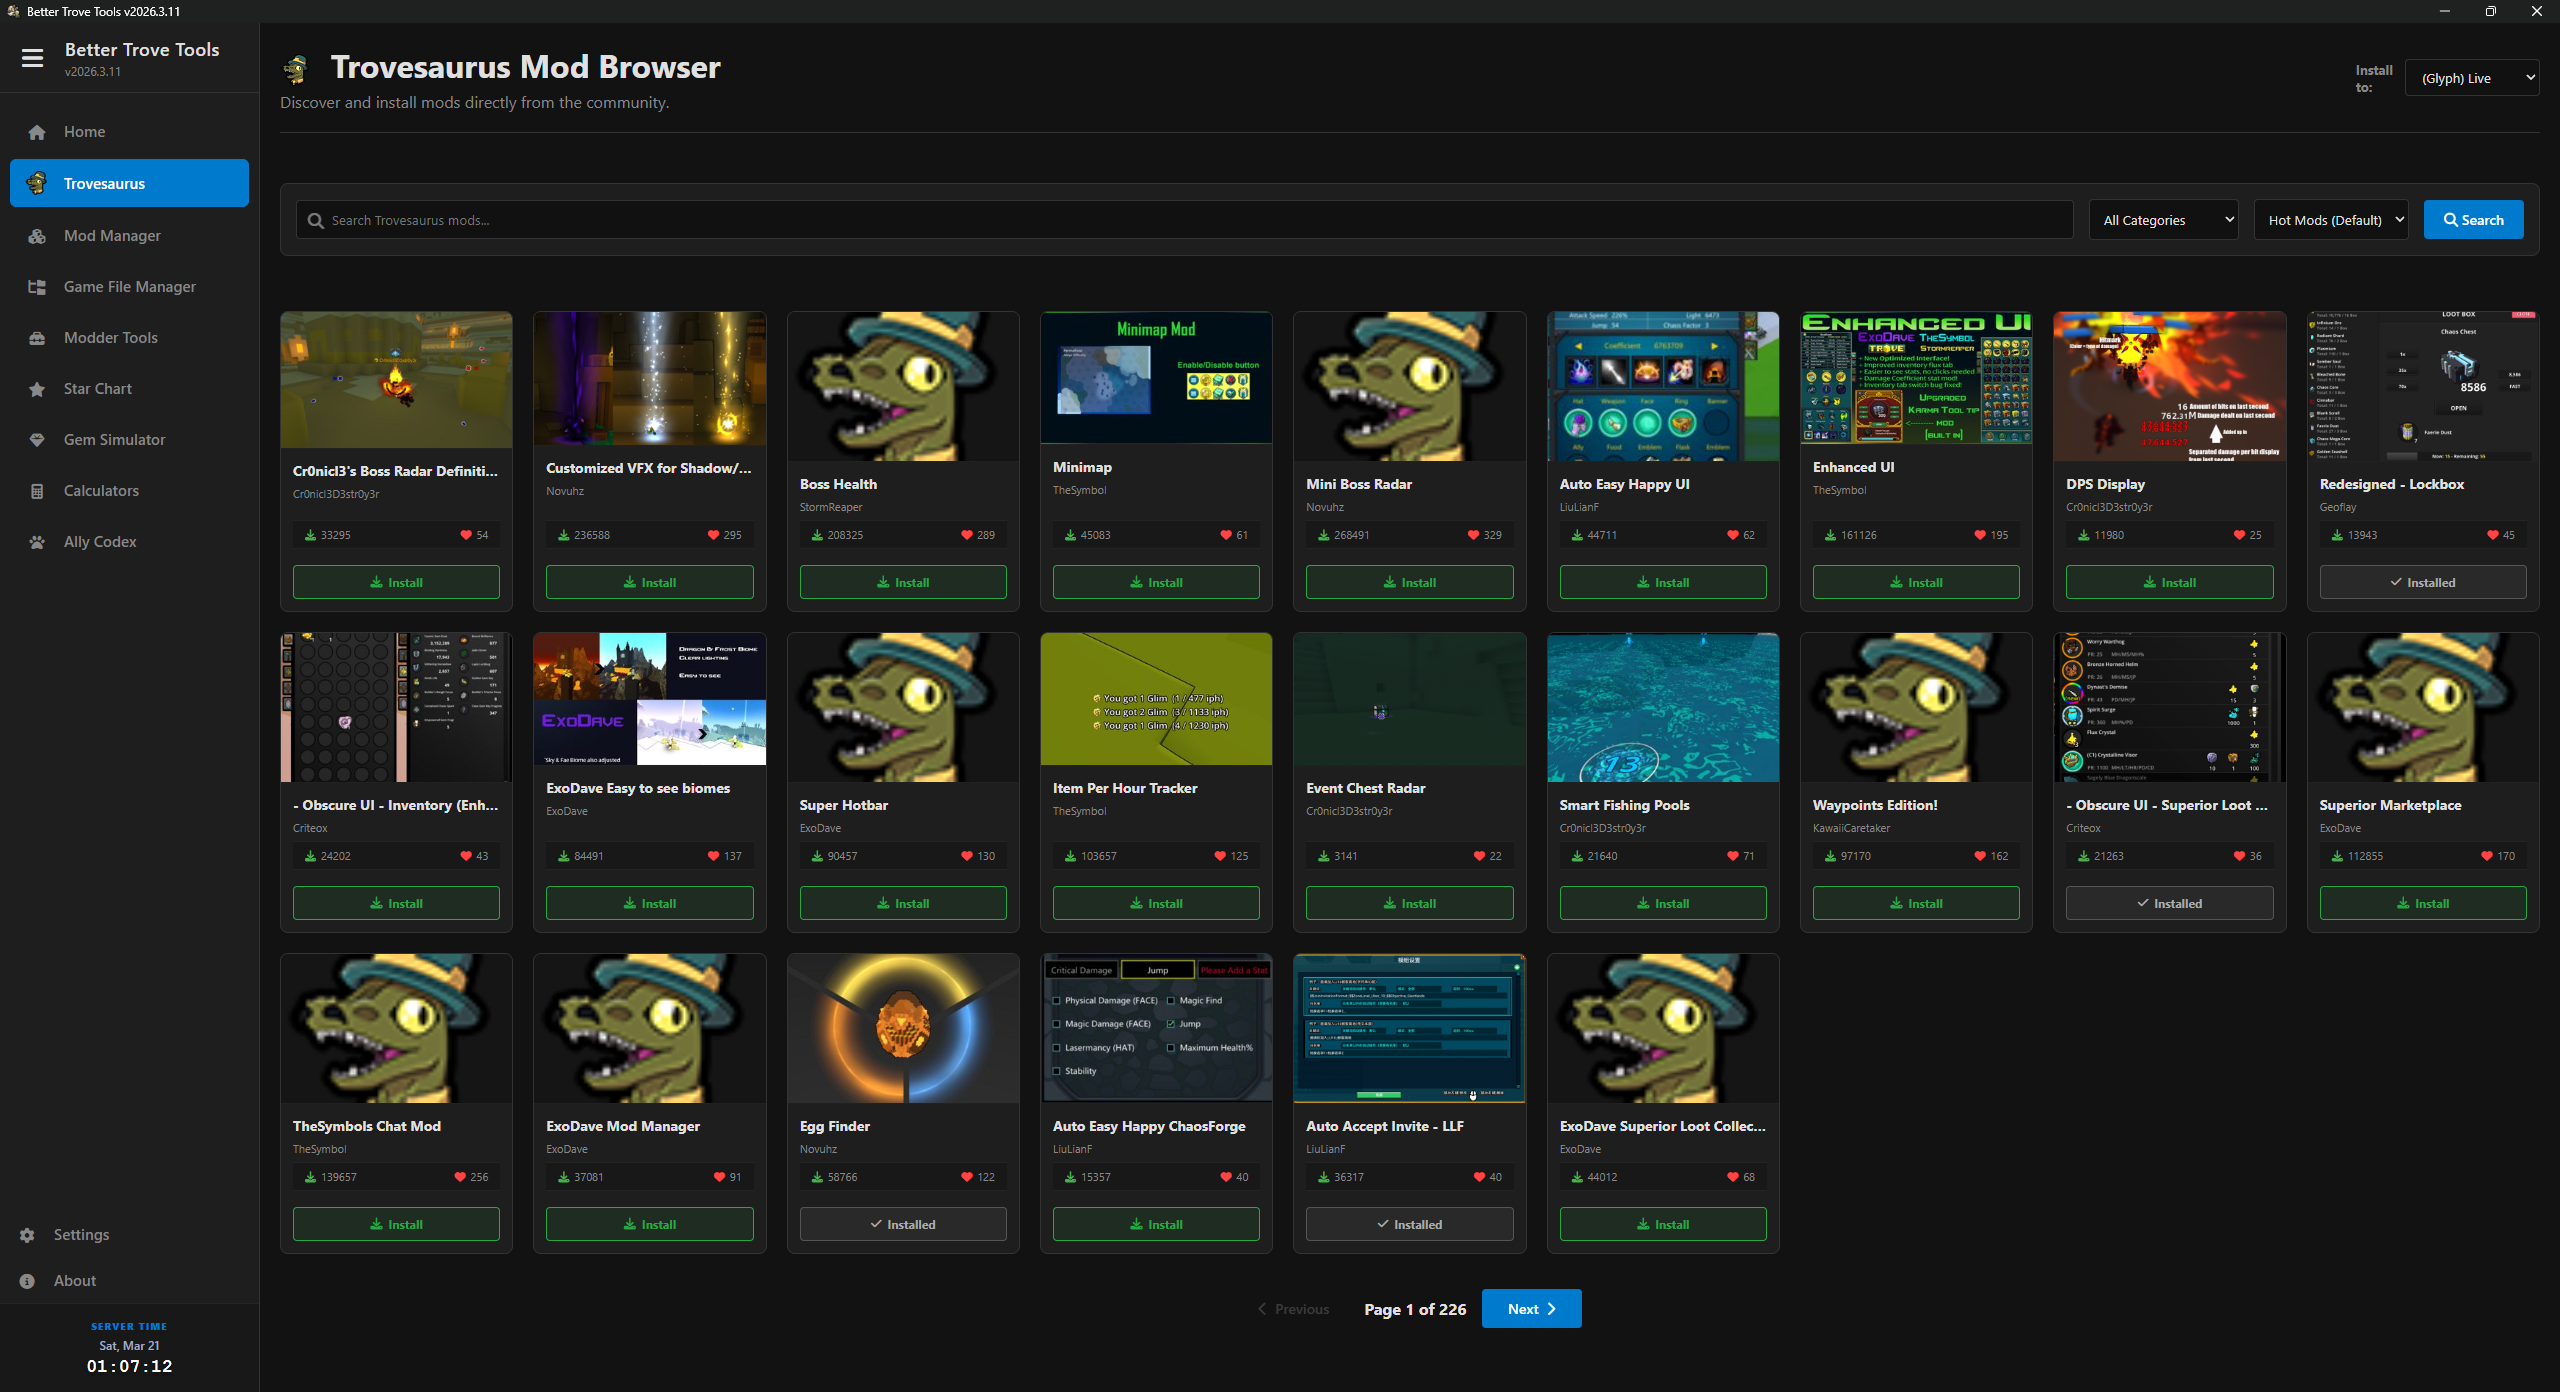Screen dimensions: 2560x1392
Task: Open the Hot Mods sort dropdown
Action: click(2330, 219)
